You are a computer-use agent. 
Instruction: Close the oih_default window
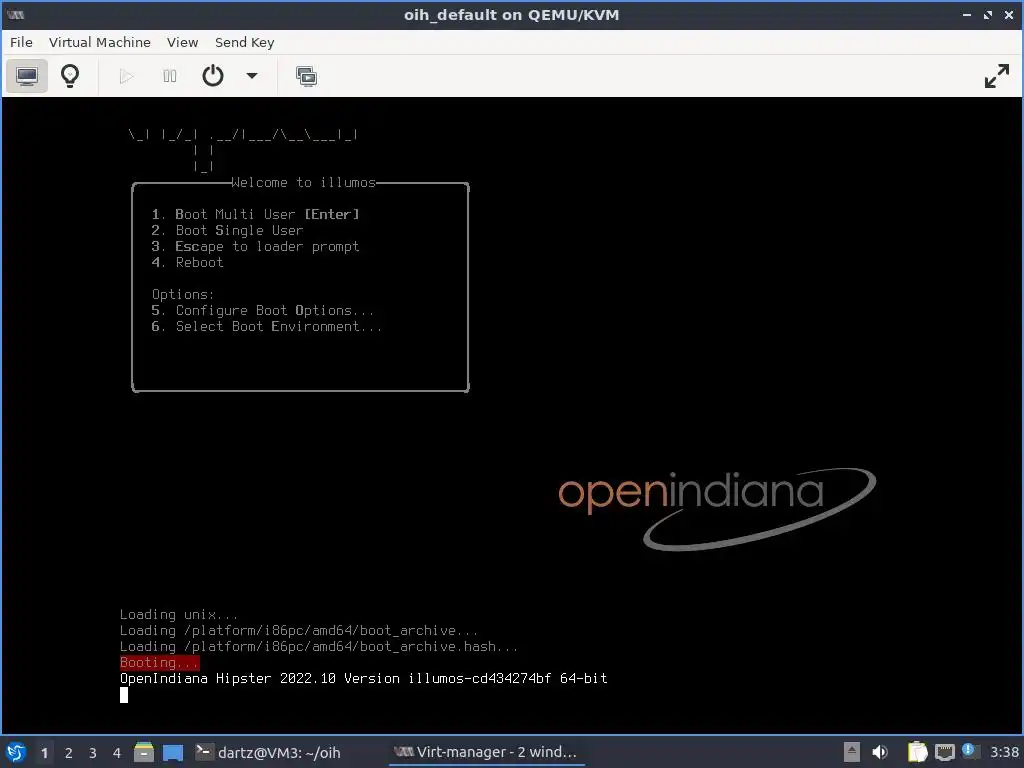tap(1008, 15)
